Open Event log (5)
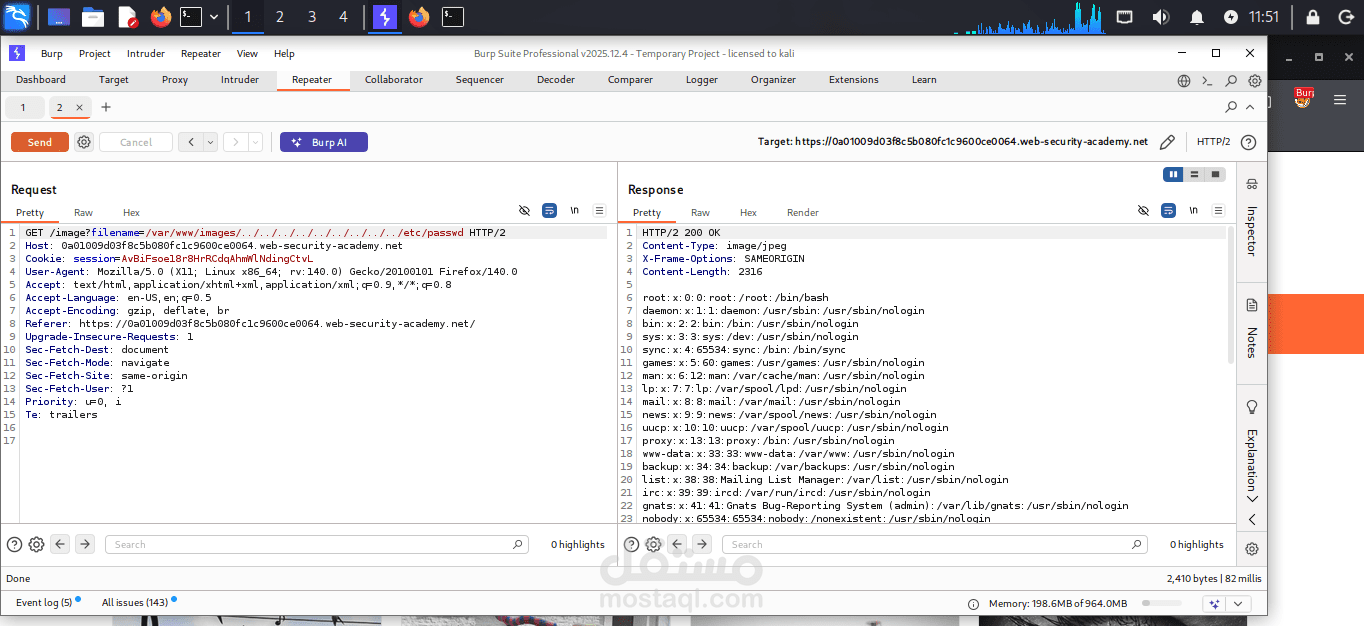 pos(44,603)
